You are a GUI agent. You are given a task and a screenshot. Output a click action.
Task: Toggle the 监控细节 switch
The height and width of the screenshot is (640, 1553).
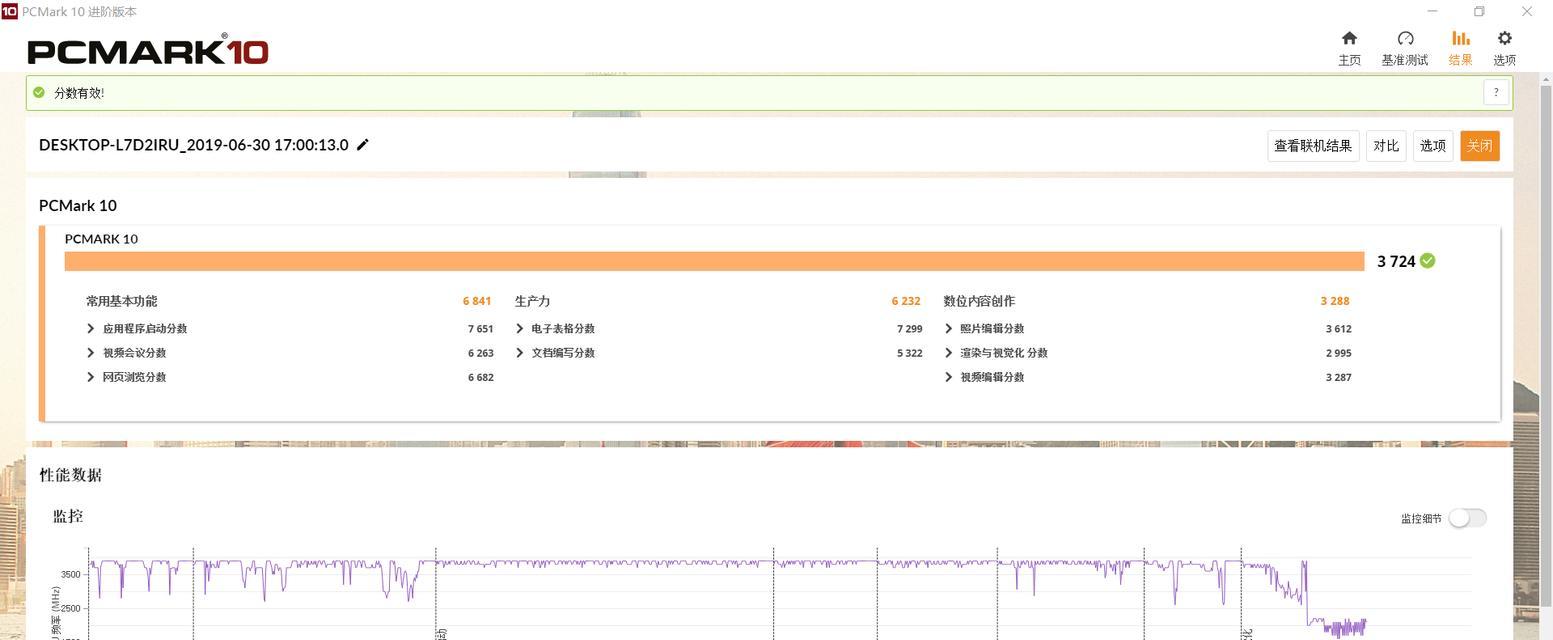point(1467,518)
